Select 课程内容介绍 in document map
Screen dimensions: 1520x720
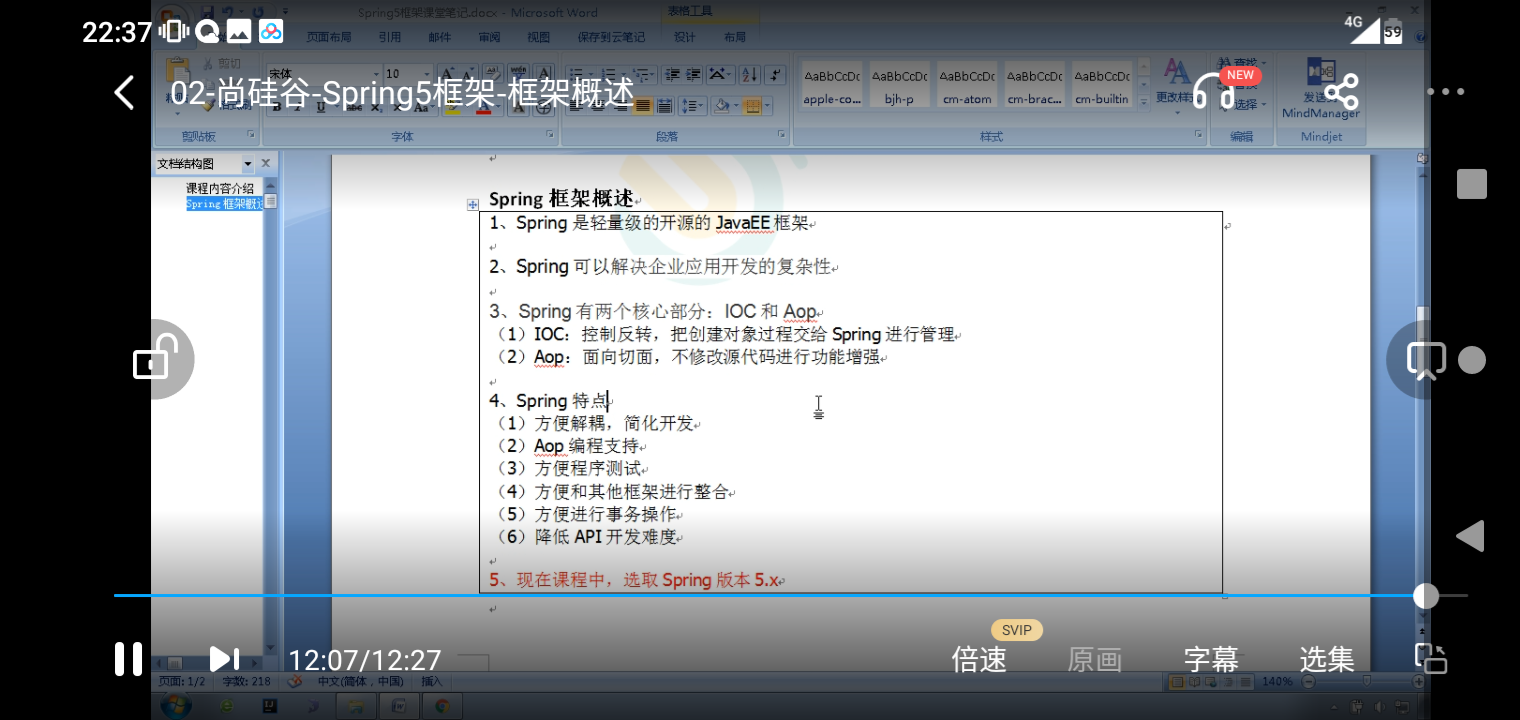pos(220,188)
